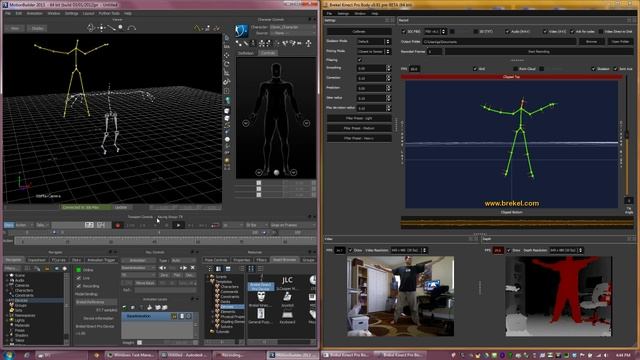
Task: Open MotionBuilder's Animation menu
Action: click(x=35, y=13)
